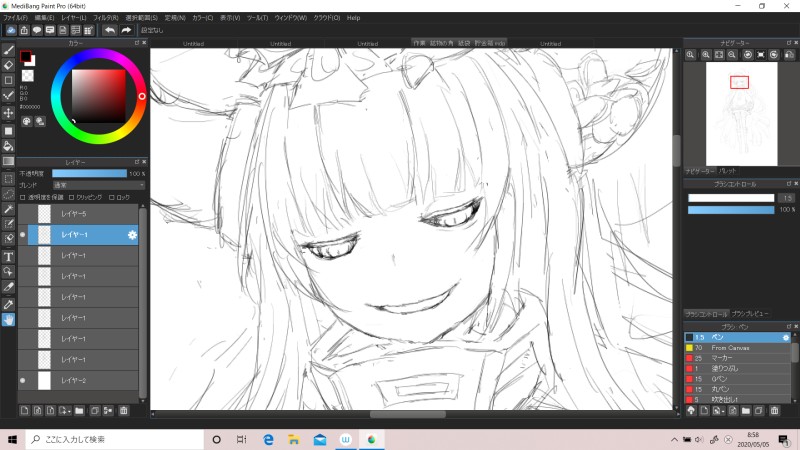The image size is (800, 450).
Task: Click the Navigator canvas thumbnail
Action: click(x=741, y=114)
